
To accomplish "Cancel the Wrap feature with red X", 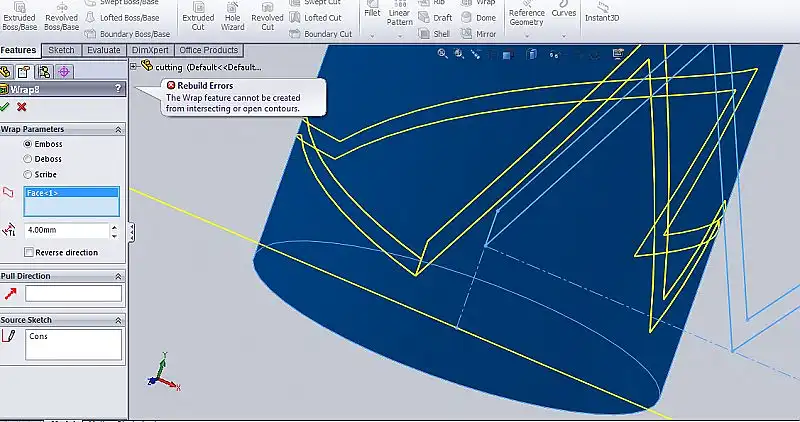I will (21, 107).
